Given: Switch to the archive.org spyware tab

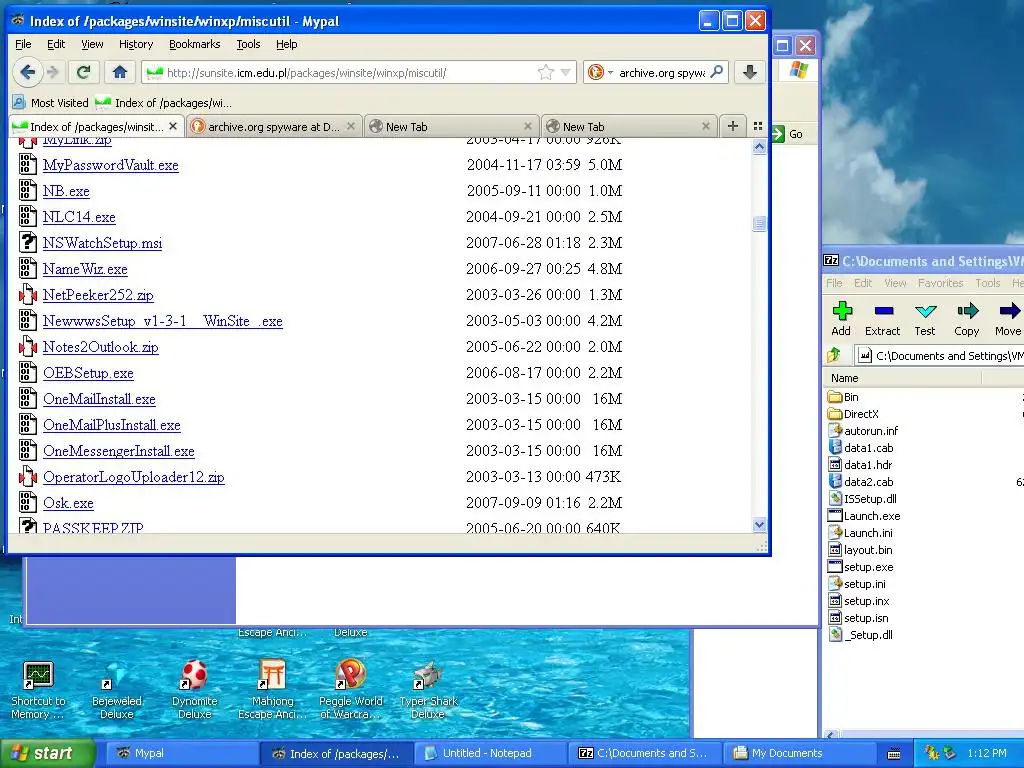Looking at the screenshot, I should [273, 126].
